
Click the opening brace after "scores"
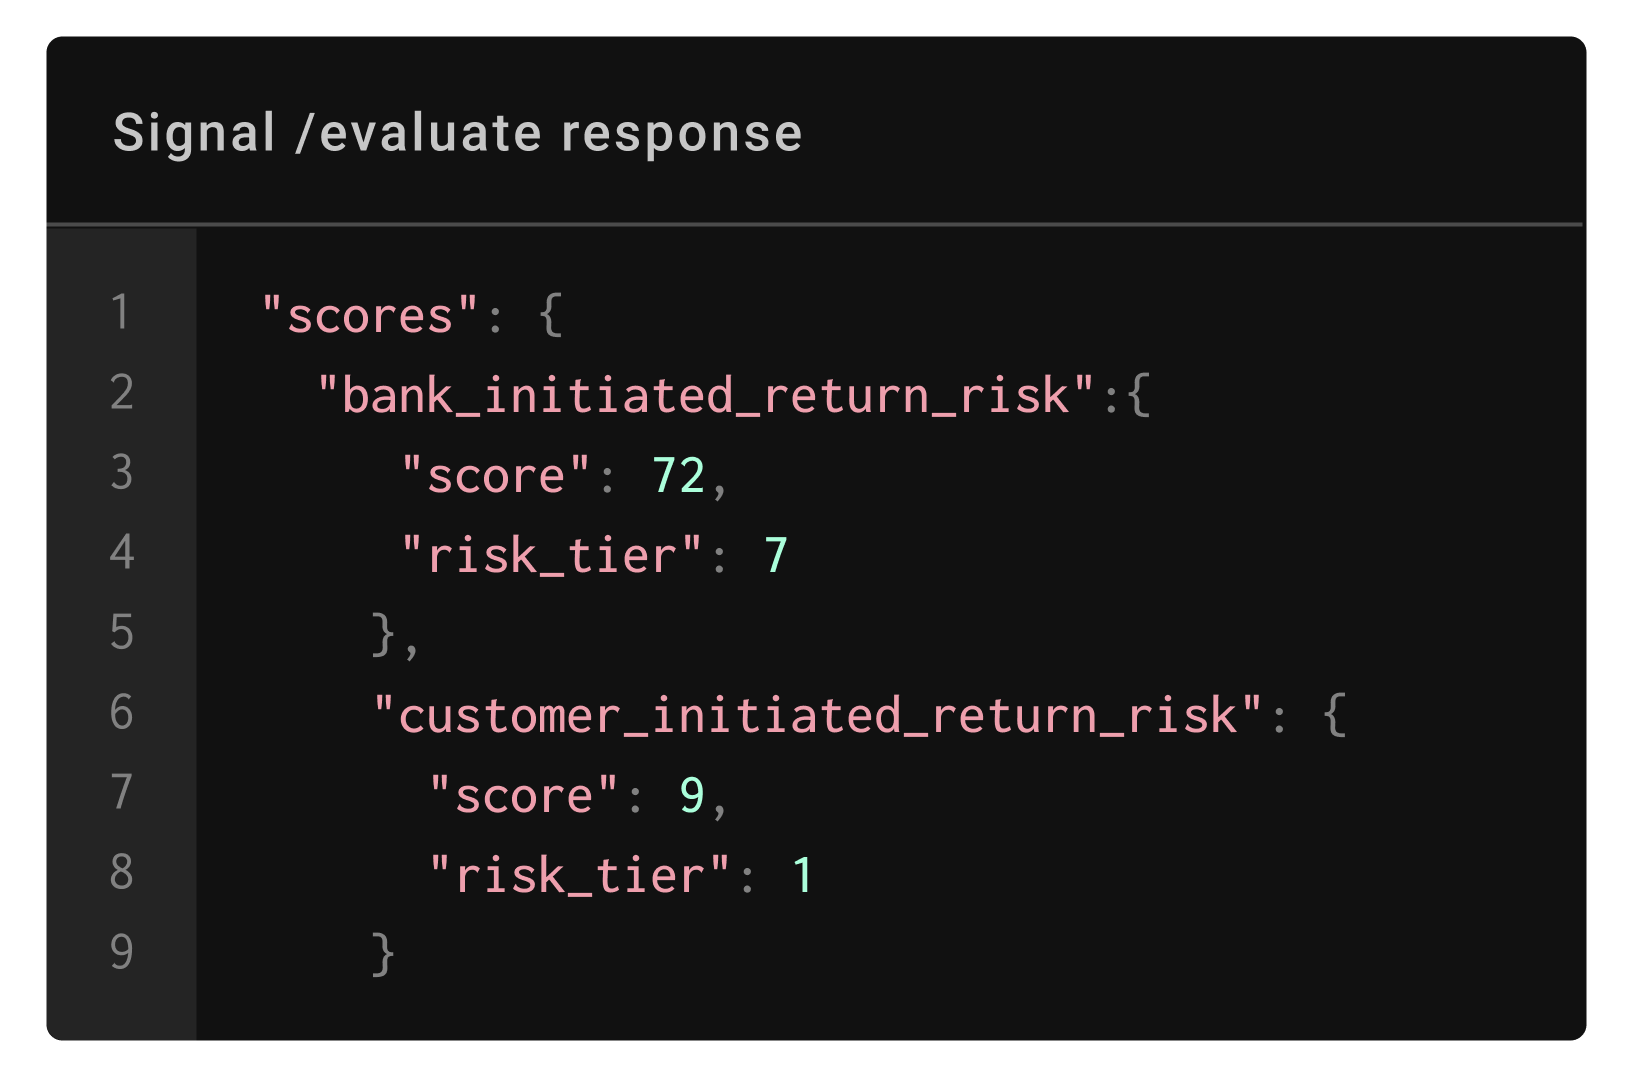pyautogui.click(x=551, y=316)
